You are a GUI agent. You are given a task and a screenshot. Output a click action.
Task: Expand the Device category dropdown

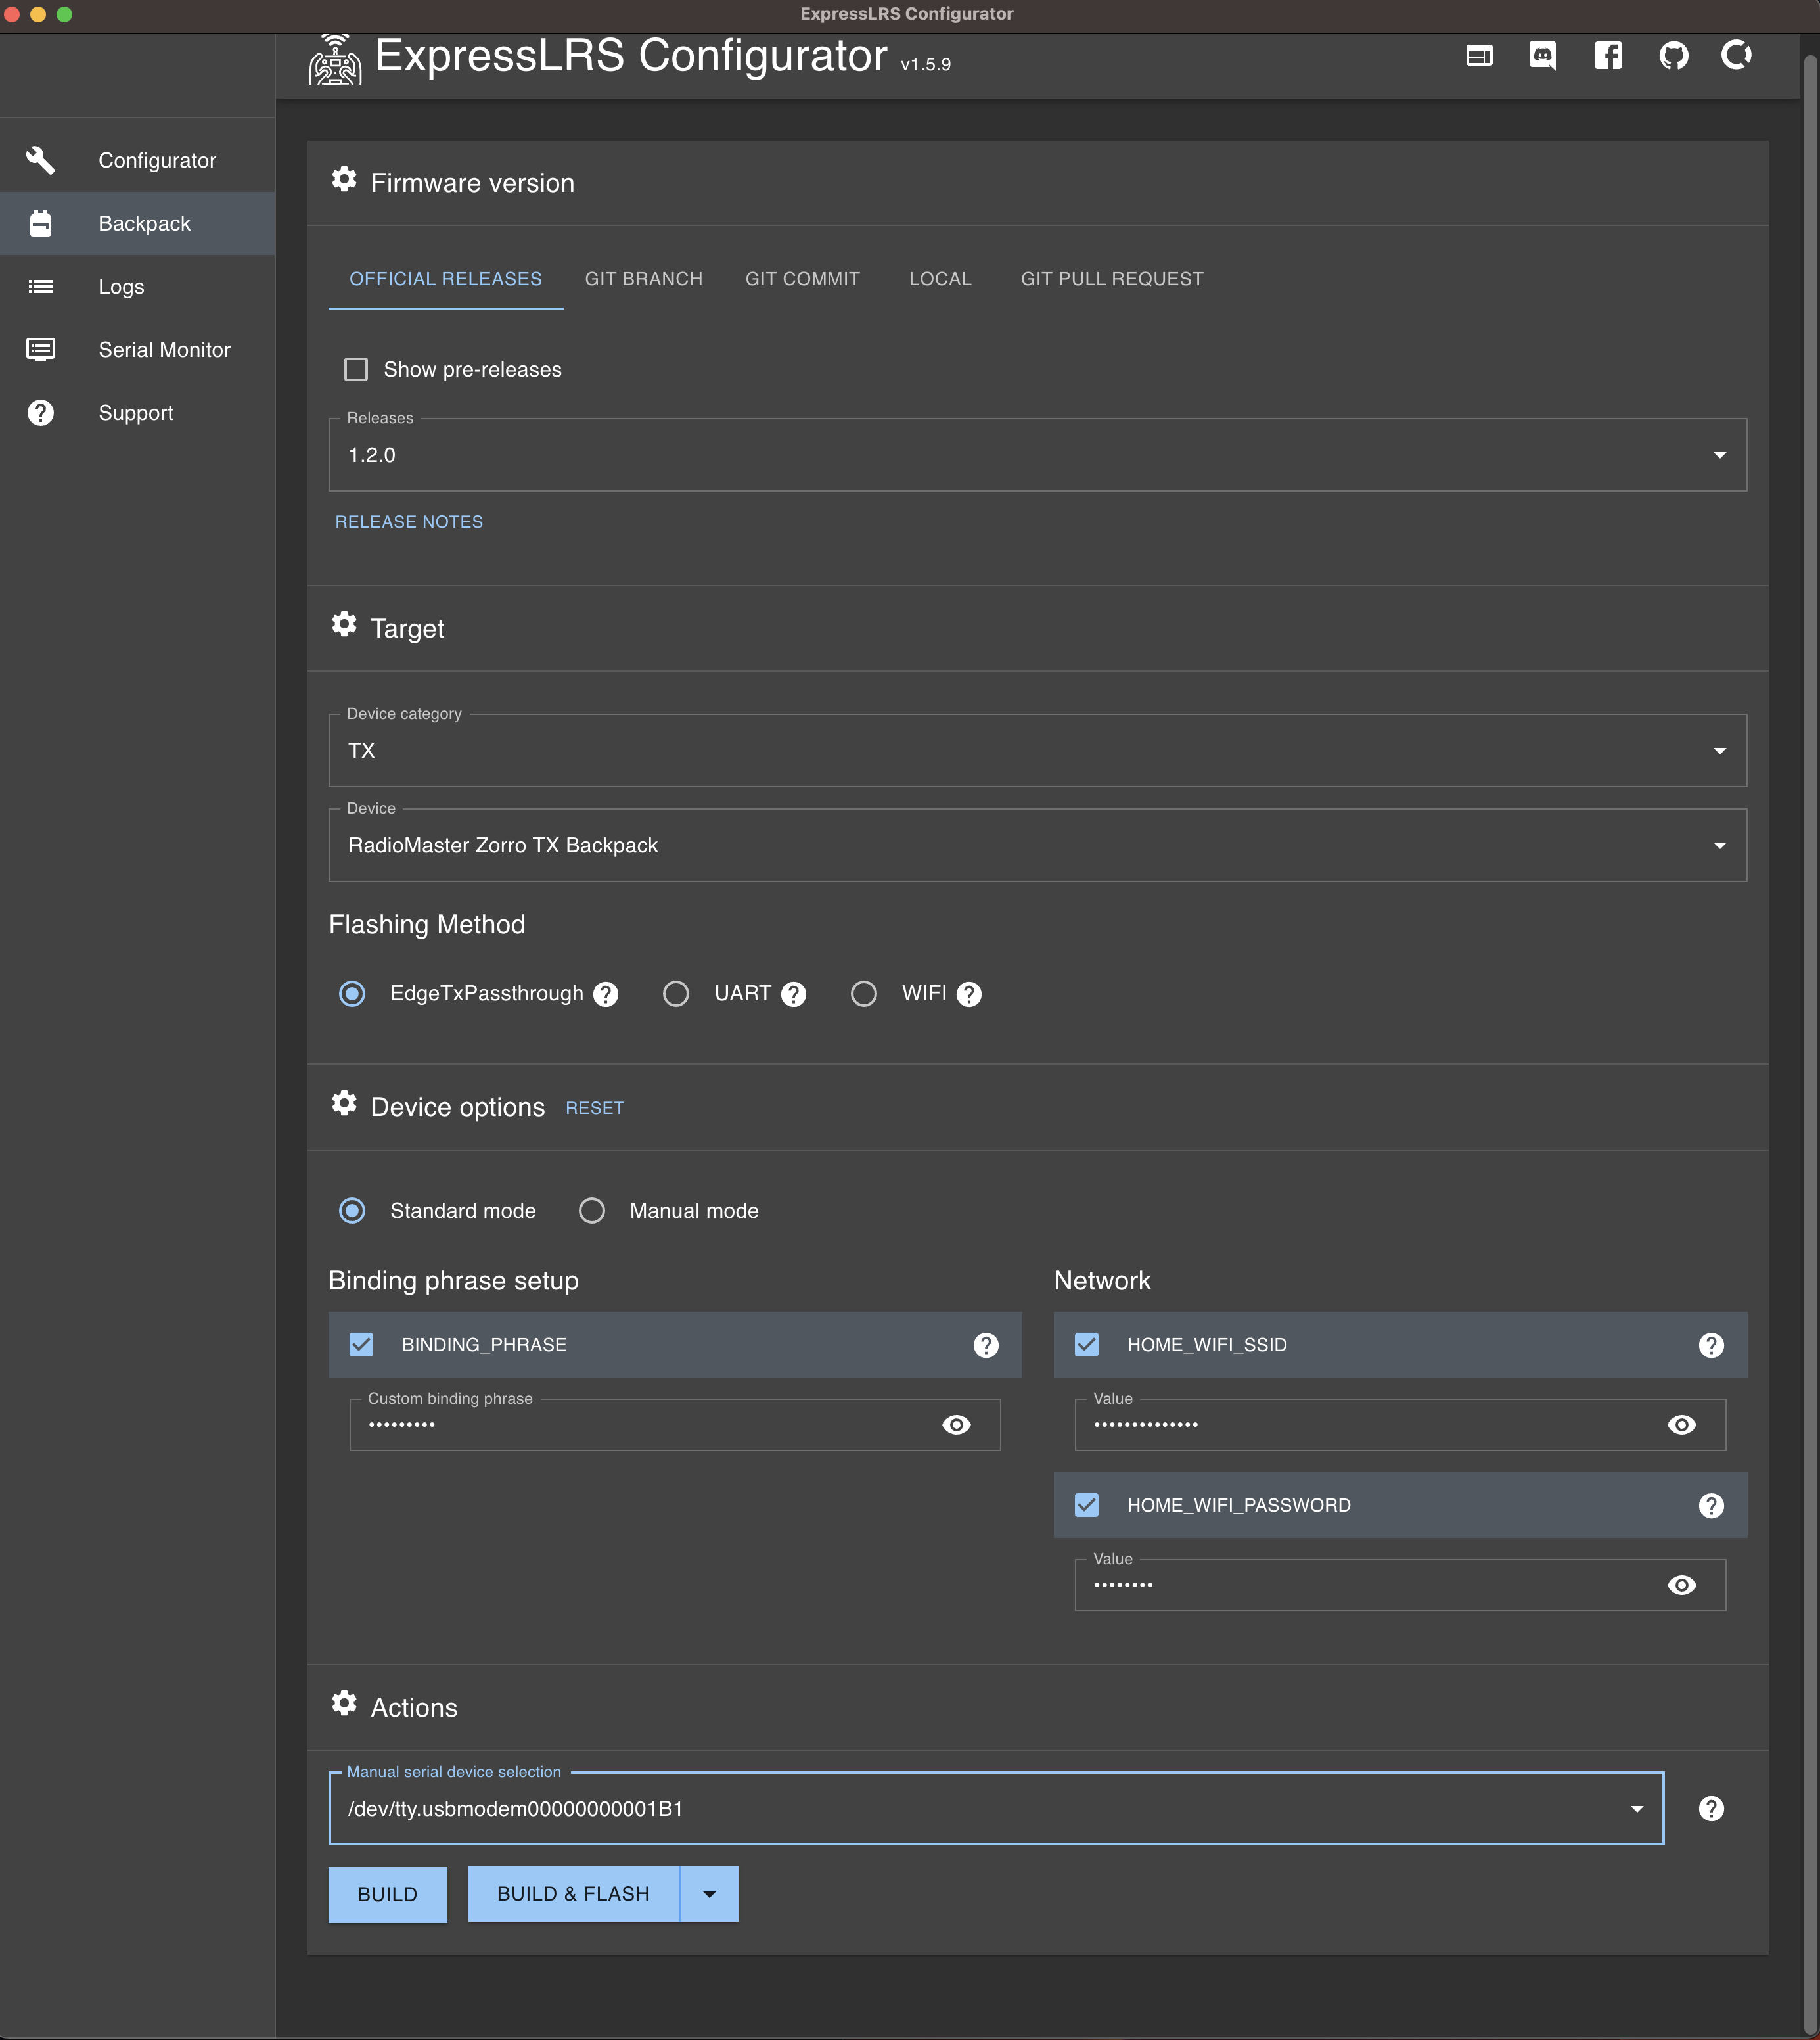point(1720,750)
